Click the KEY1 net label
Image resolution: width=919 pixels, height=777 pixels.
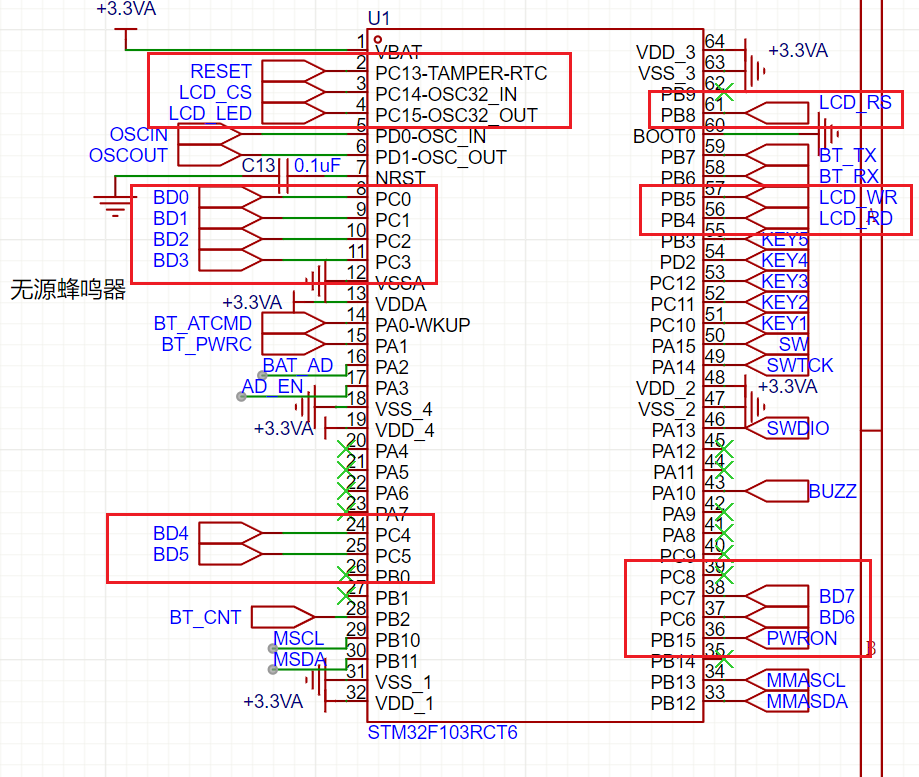click(785, 323)
